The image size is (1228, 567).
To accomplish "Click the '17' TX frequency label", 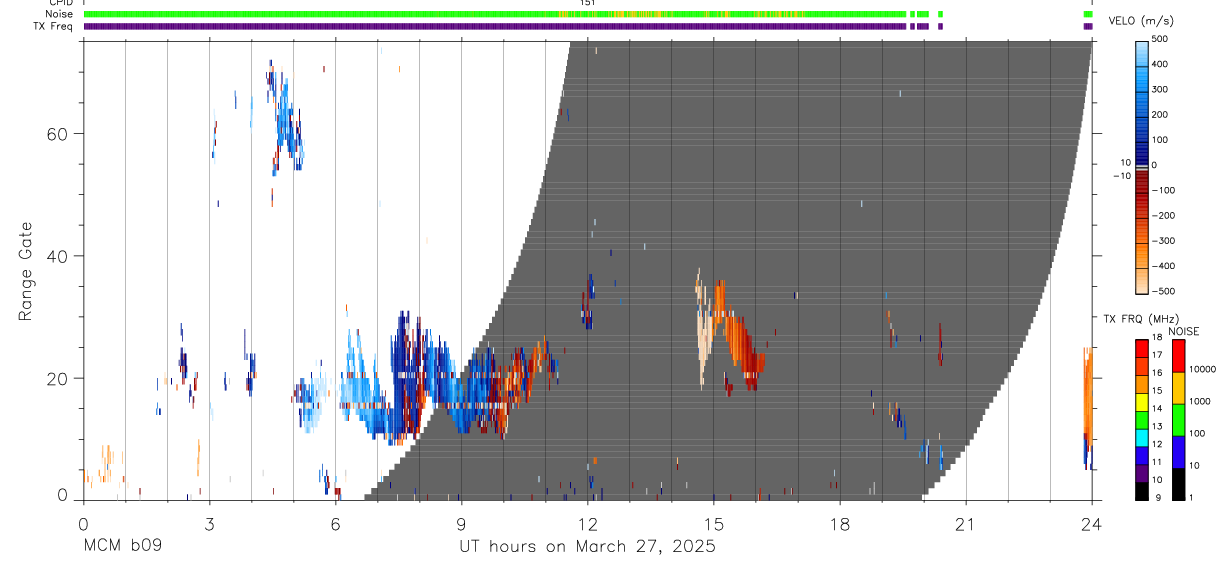I will 1156,355.
